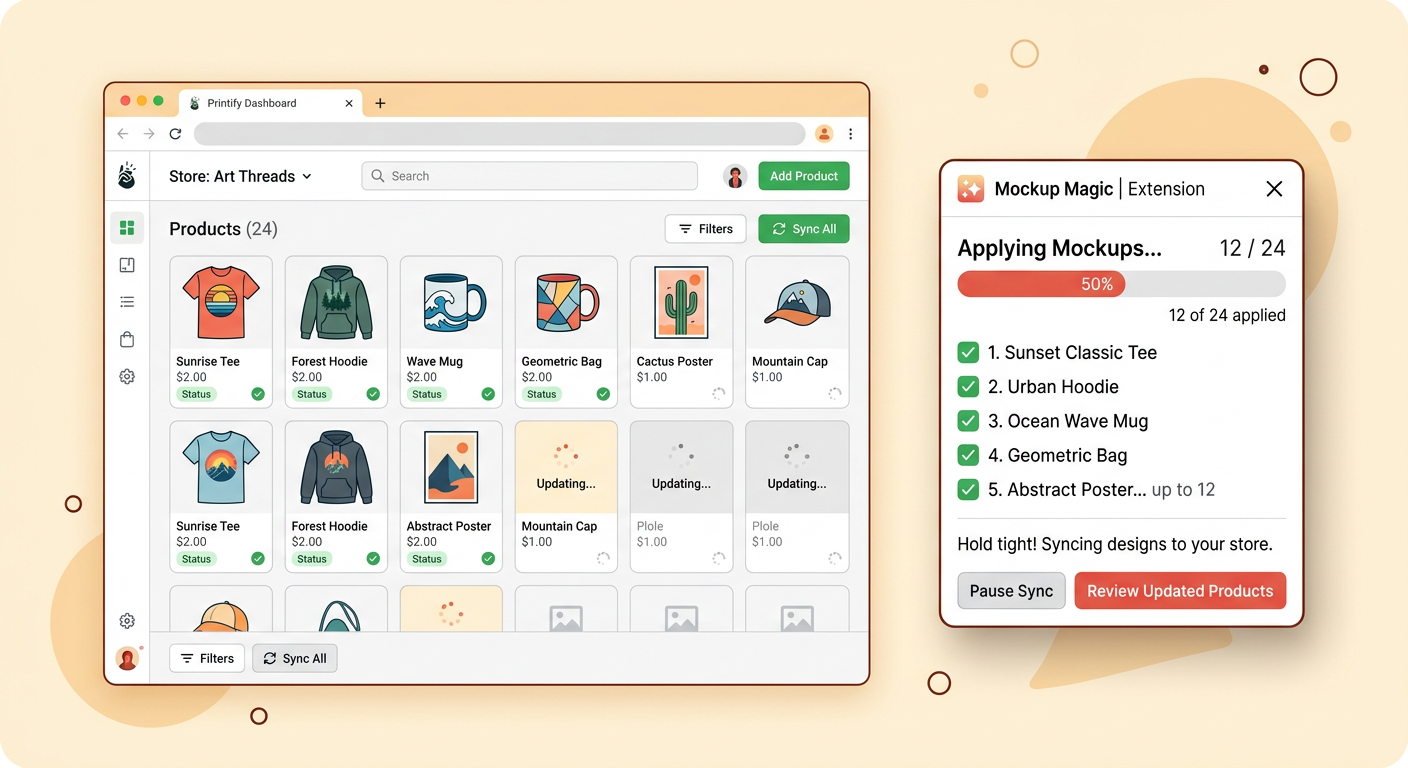Open the browser three-dot menu
The image size is (1408, 768).
click(x=851, y=134)
